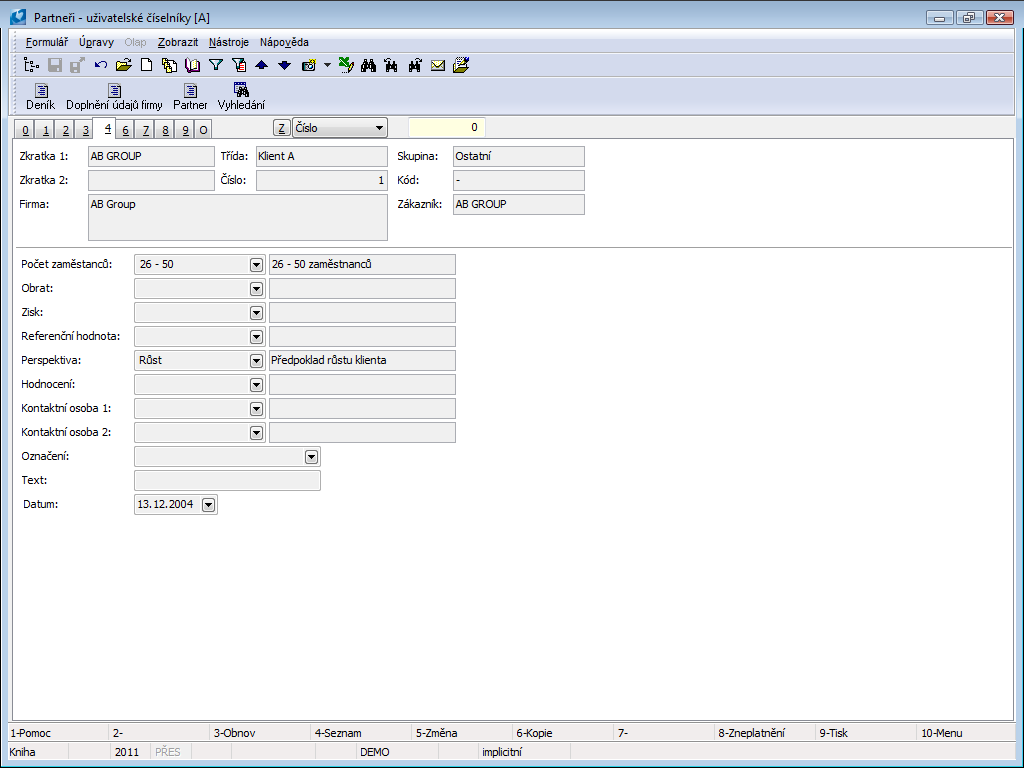This screenshot has height=768, width=1024.
Task: Click the open book toolbar icon
Action: [192, 66]
